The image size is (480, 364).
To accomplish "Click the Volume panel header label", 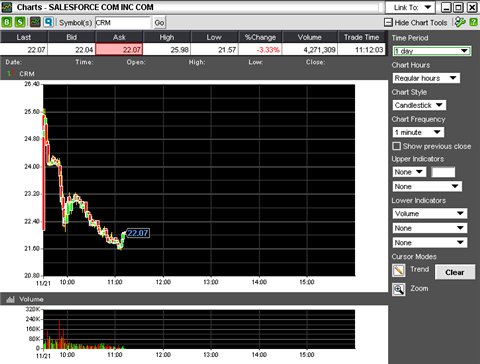I will tap(31, 299).
